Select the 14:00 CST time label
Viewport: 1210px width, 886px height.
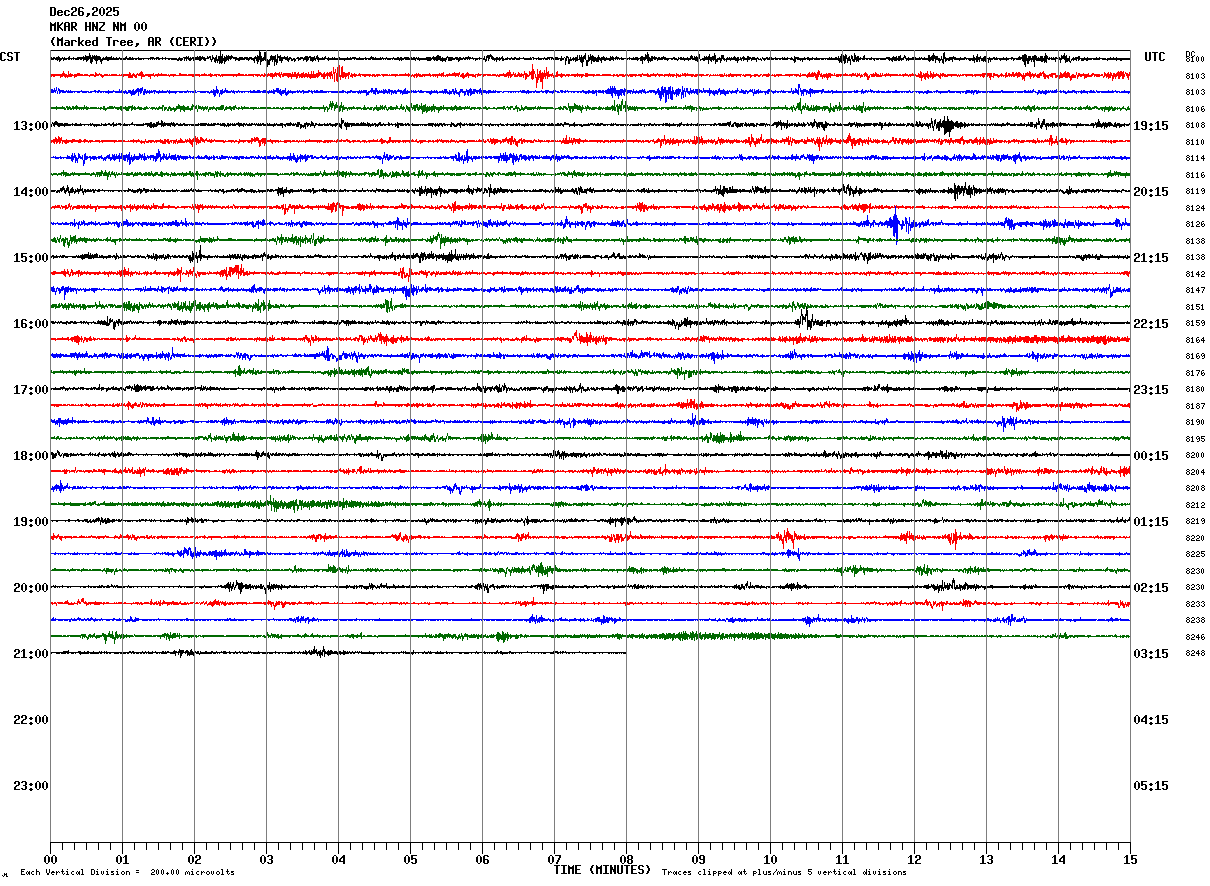[x=30, y=192]
